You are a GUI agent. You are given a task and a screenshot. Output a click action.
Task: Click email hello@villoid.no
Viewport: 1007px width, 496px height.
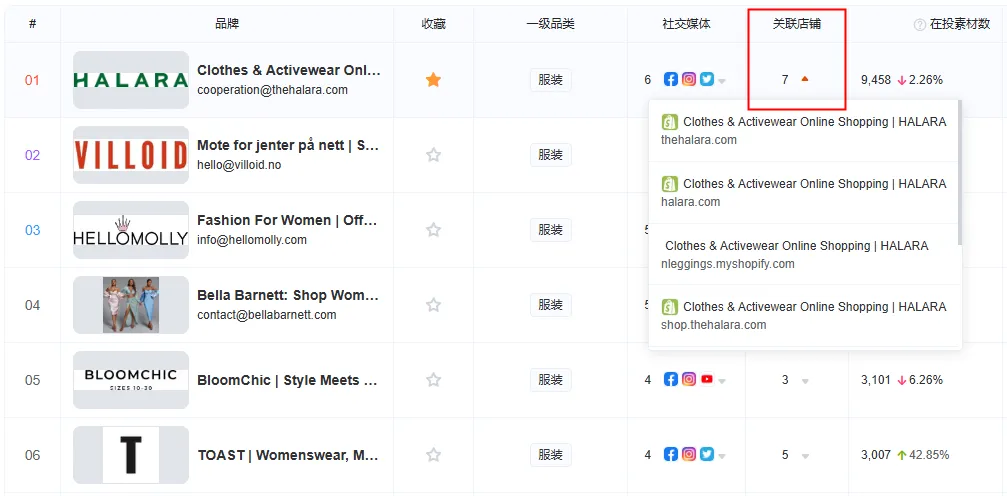239,165
